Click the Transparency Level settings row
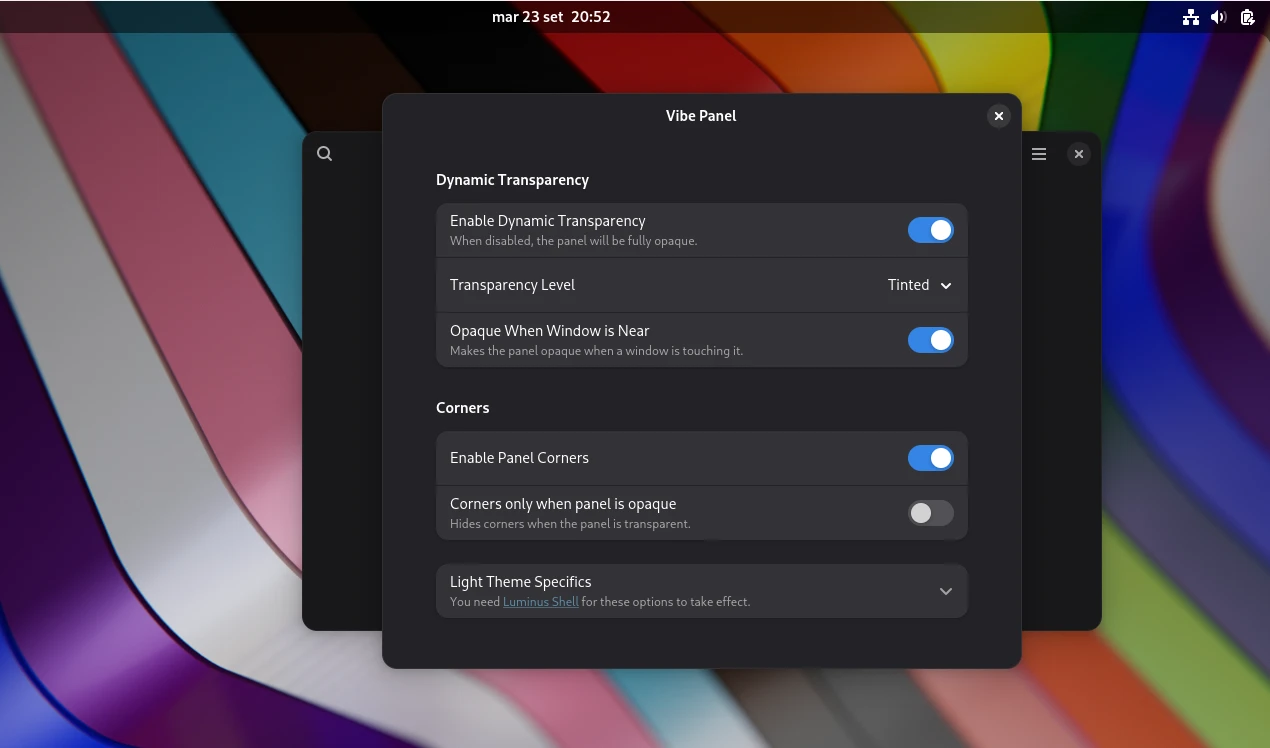The image size is (1270, 748). 700,285
